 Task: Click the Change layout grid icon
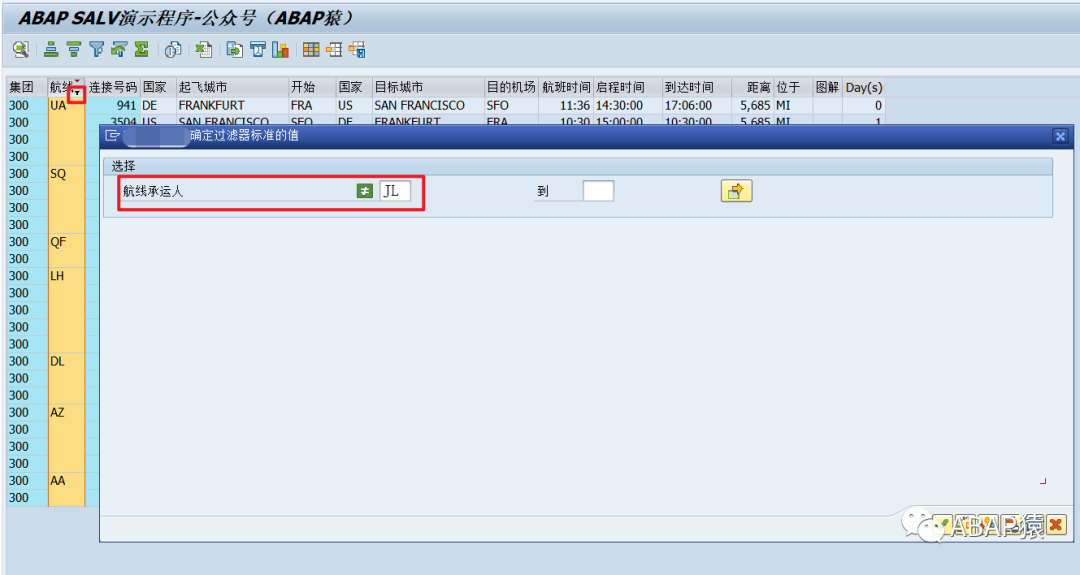point(311,50)
